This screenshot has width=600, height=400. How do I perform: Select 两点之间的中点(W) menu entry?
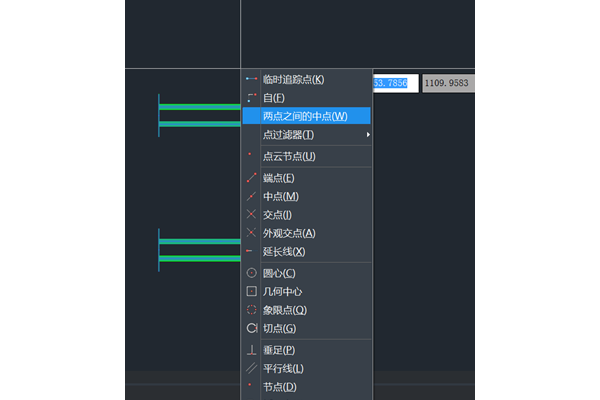coord(305,116)
